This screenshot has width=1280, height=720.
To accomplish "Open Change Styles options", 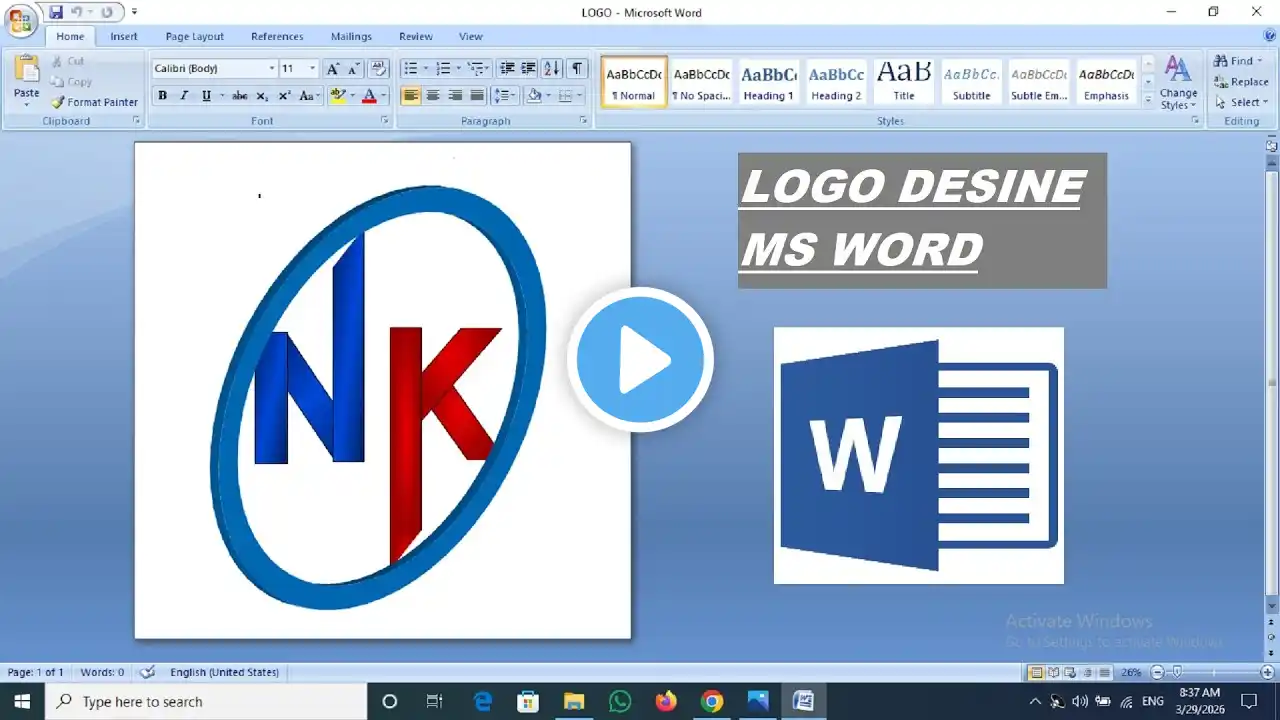I will pos(1178,83).
